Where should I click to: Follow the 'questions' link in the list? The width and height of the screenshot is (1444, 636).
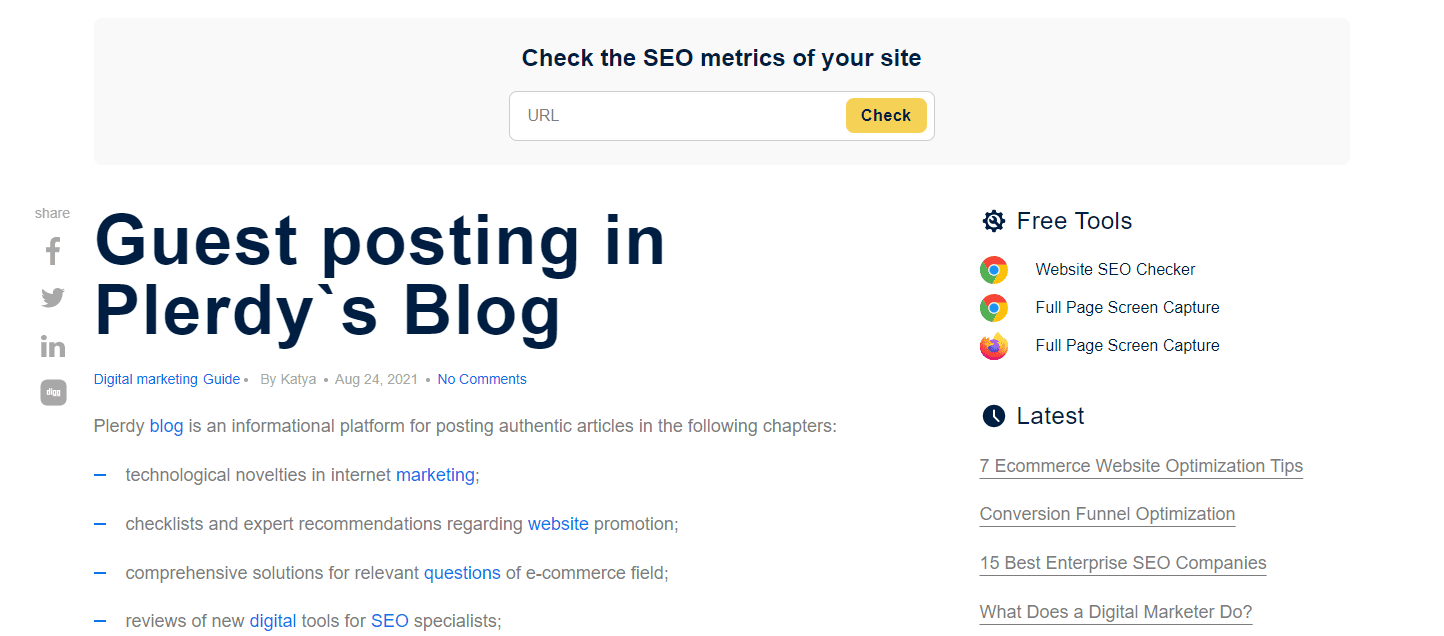click(x=462, y=573)
